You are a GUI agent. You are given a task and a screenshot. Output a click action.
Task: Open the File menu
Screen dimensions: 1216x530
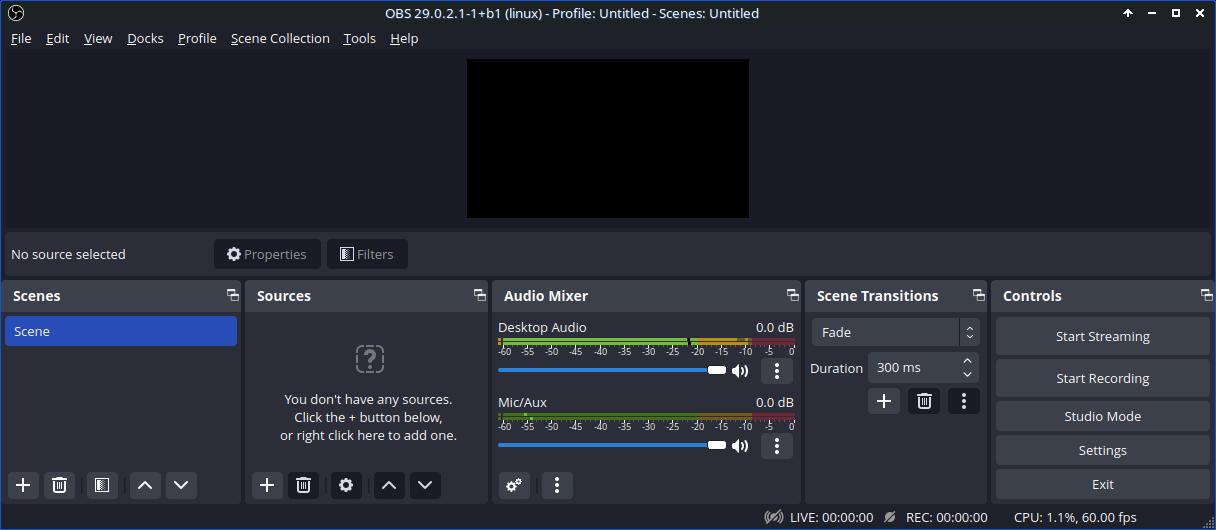click(21, 38)
